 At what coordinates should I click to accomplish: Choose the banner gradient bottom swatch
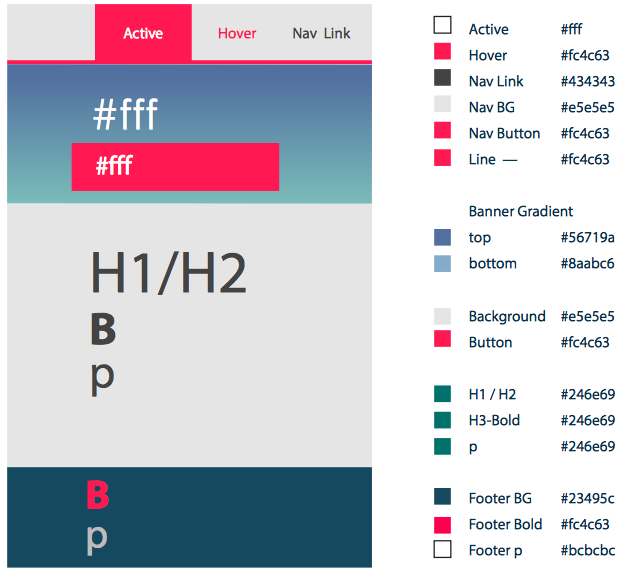click(442, 263)
